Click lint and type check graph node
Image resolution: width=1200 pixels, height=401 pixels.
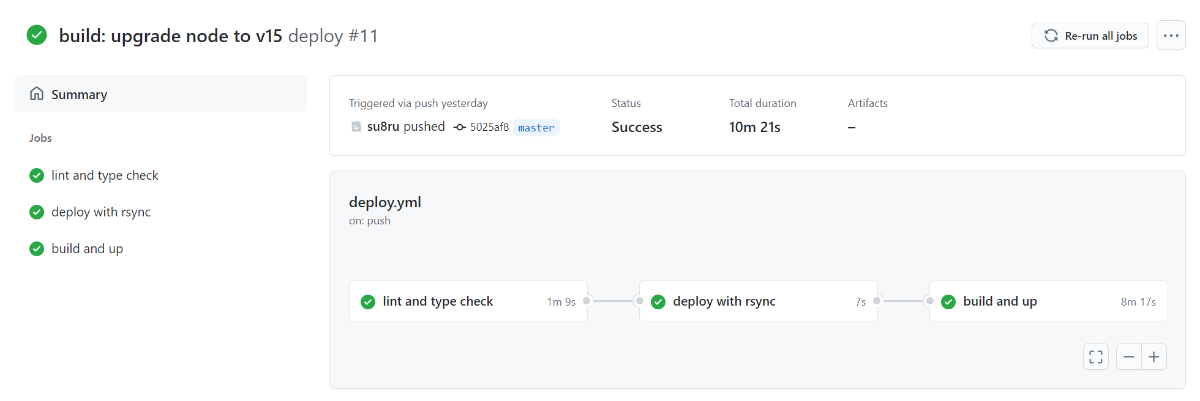tap(468, 301)
